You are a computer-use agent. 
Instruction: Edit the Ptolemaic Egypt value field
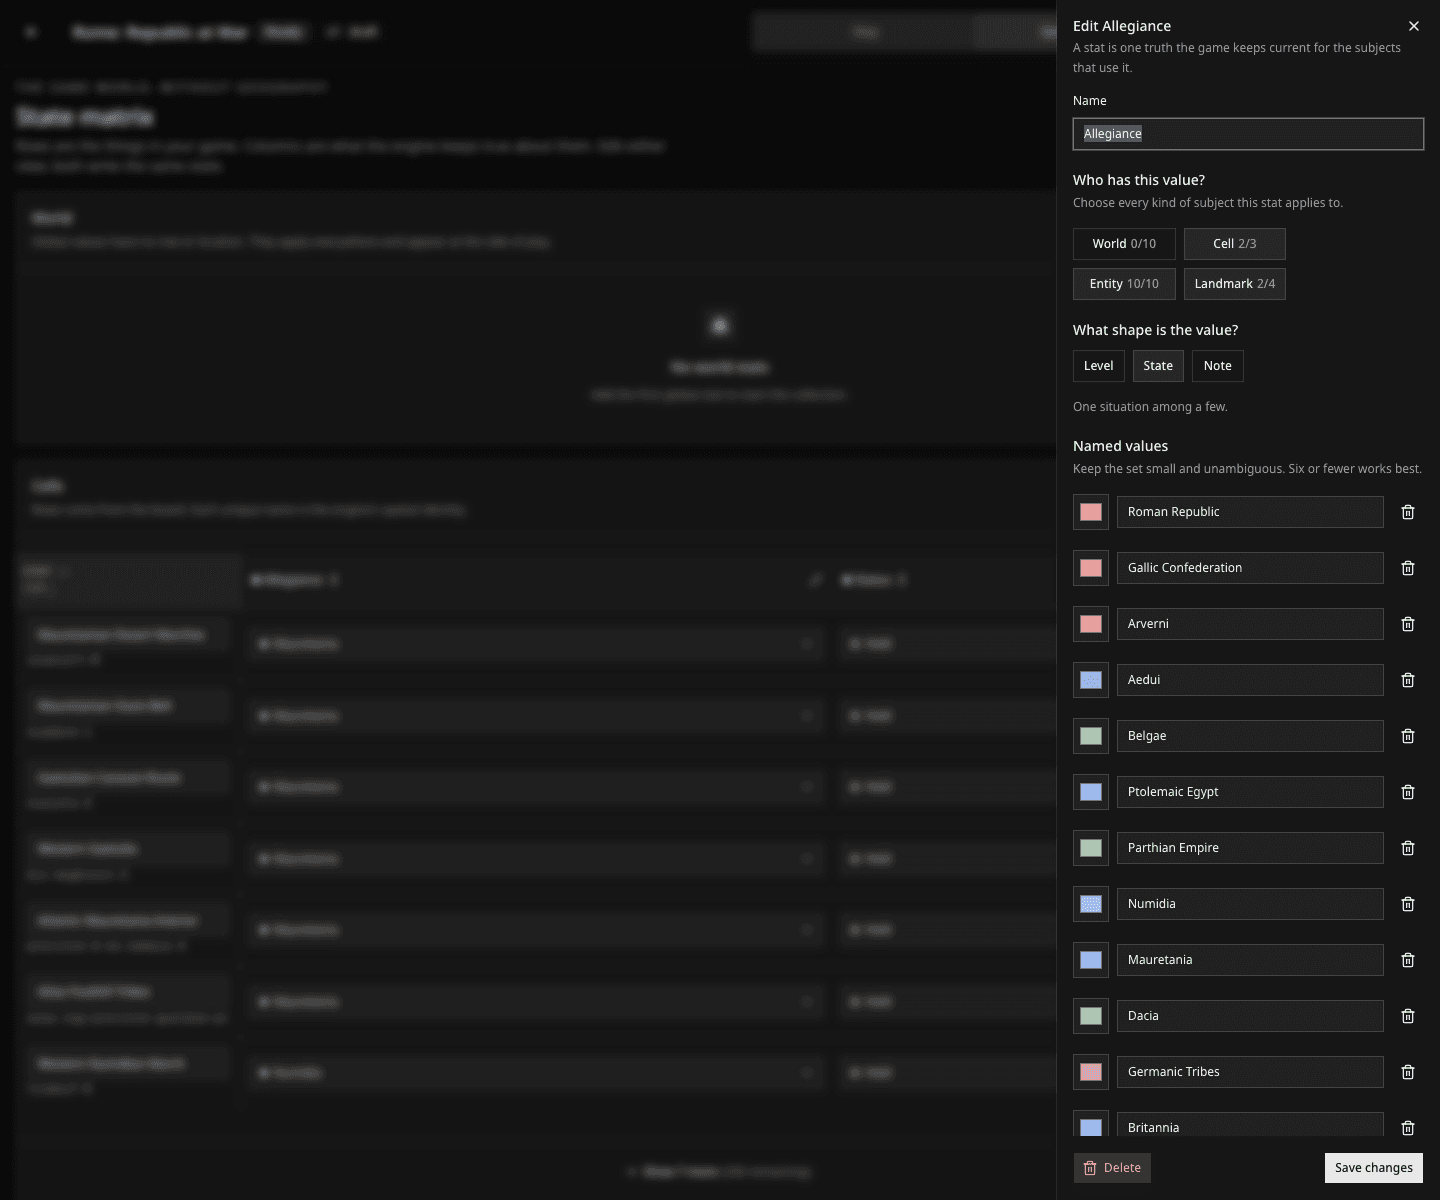pos(1250,792)
